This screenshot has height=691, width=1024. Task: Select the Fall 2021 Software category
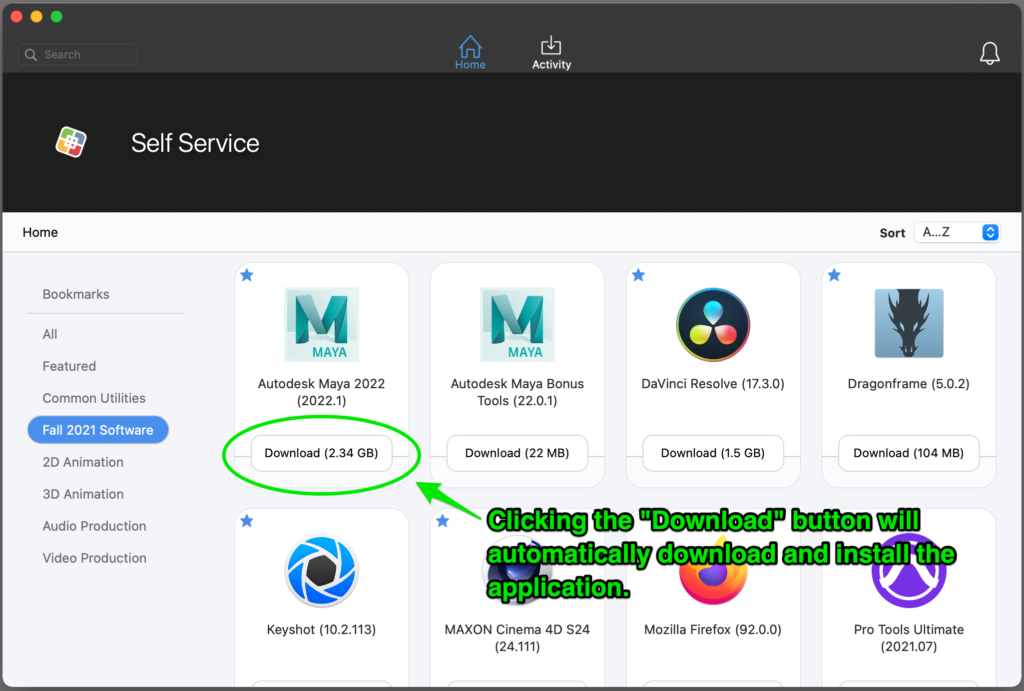pyautogui.click(x=98, y=430)
